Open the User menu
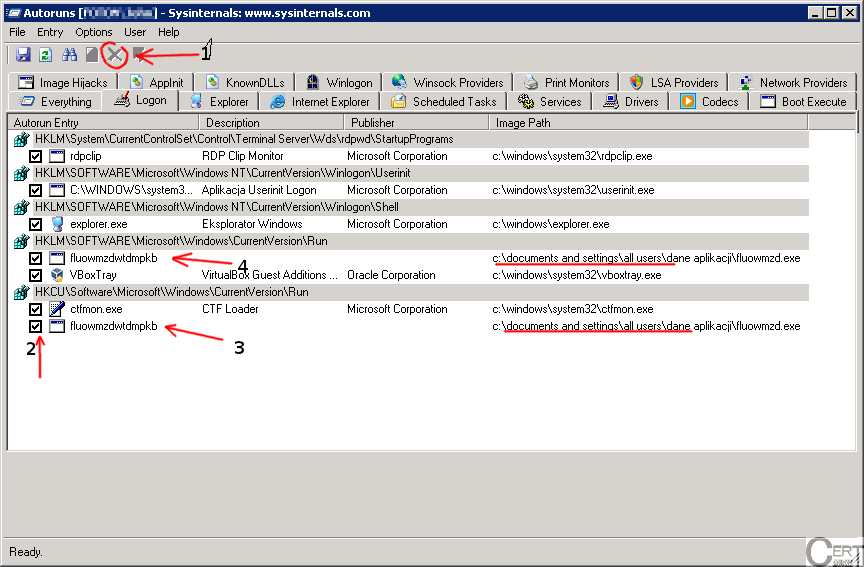The height and width of the screenshot is (567, 864). [x=134, y=32]
